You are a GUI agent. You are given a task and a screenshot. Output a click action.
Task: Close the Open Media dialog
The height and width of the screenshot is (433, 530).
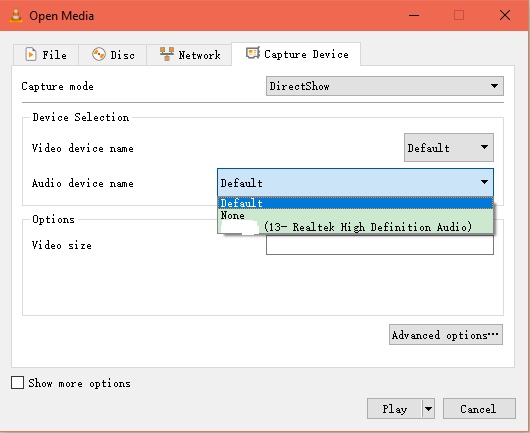[x=505, y=15]
